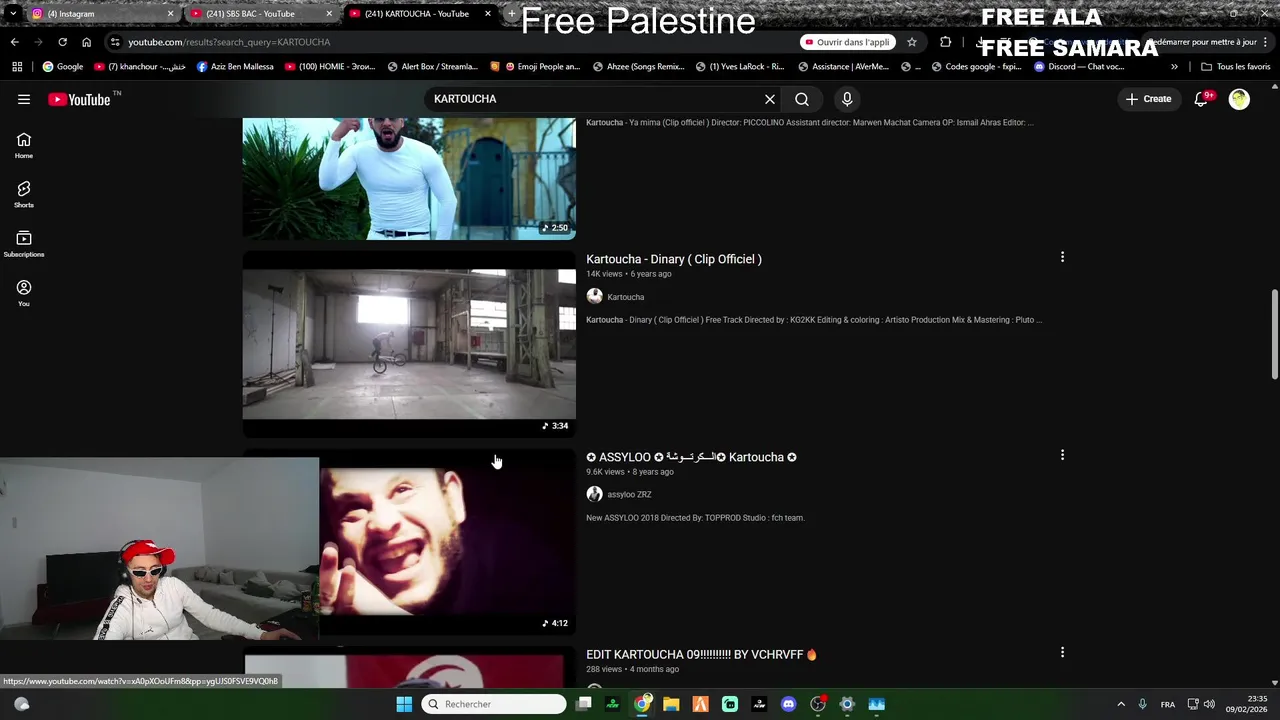Open the Aziz Ben Mallessa bookmark
This screenshot has width=1280, height=720.
(x=235, y=67)
